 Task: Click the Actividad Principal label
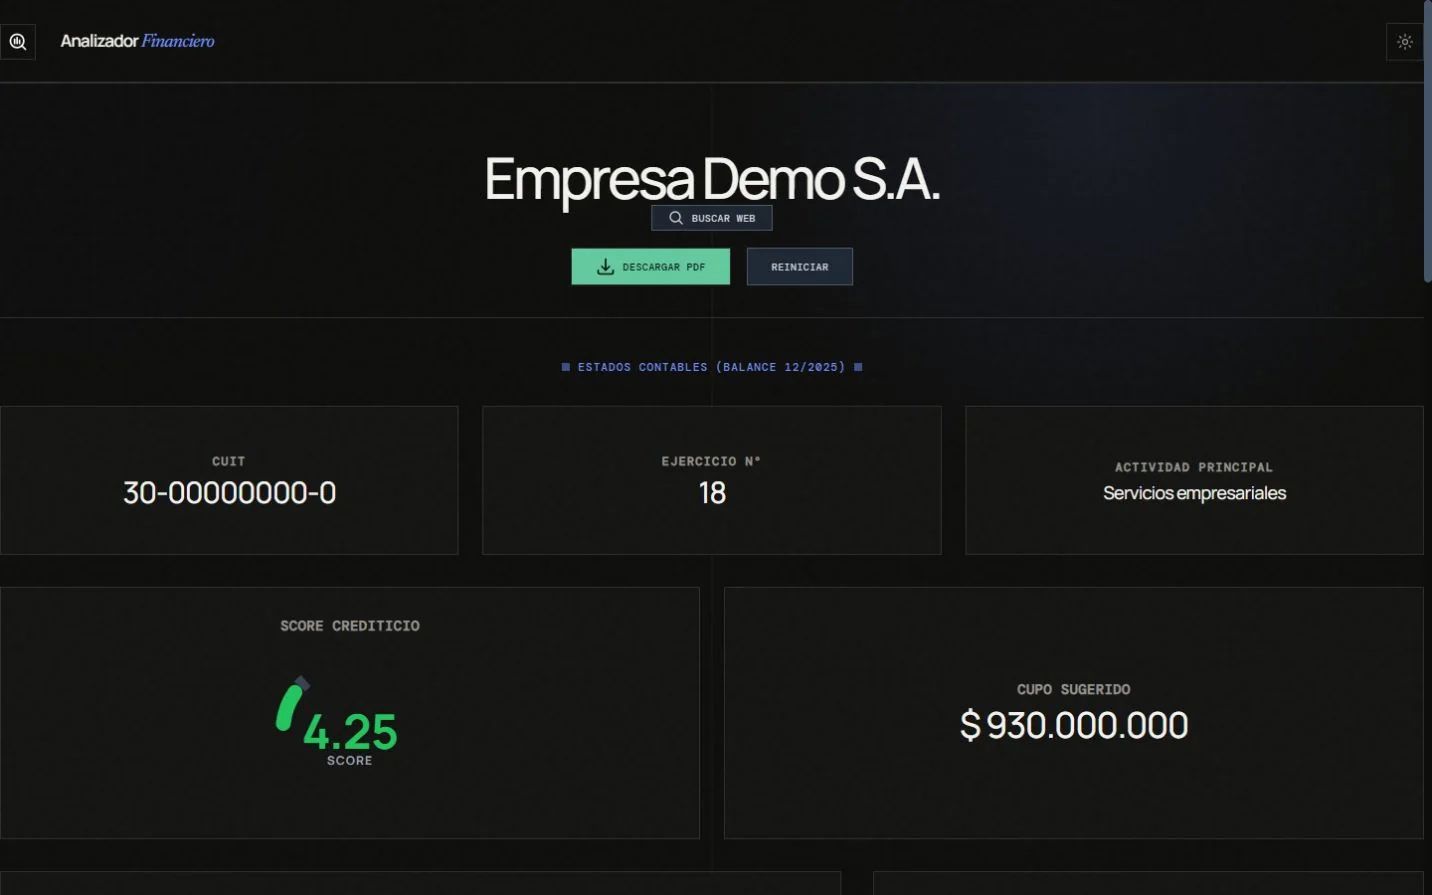coord(1194,467)
